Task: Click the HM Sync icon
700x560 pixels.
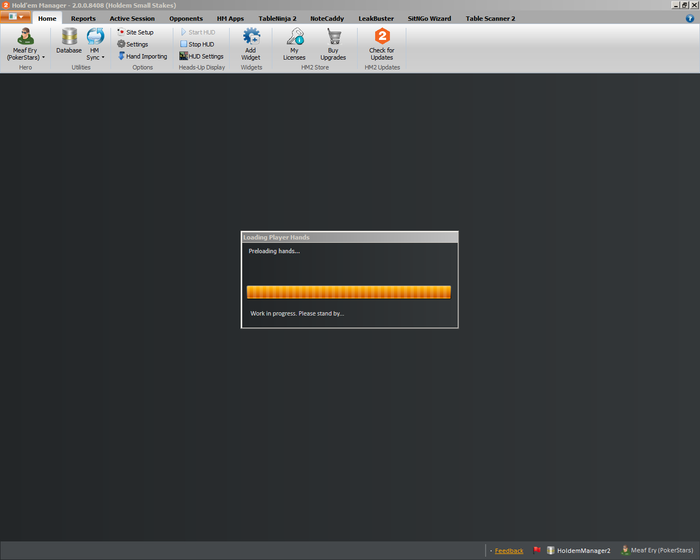Action: pyautogui.click(x=95, y=37)
